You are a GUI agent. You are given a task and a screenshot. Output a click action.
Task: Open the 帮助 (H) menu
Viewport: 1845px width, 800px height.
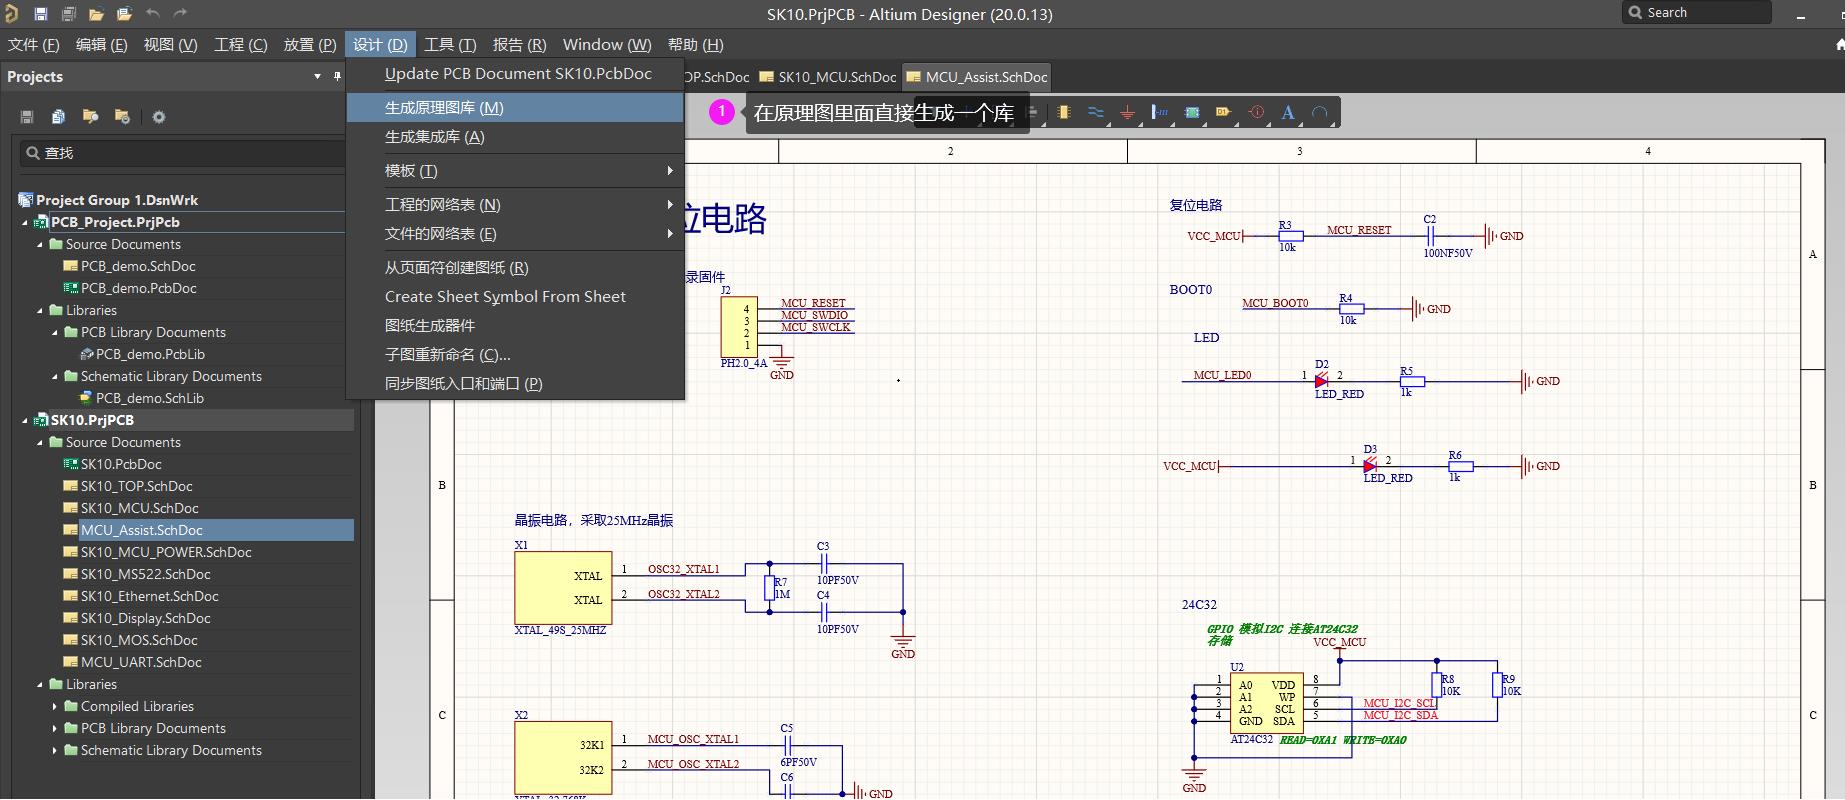(x=695, y=45)
